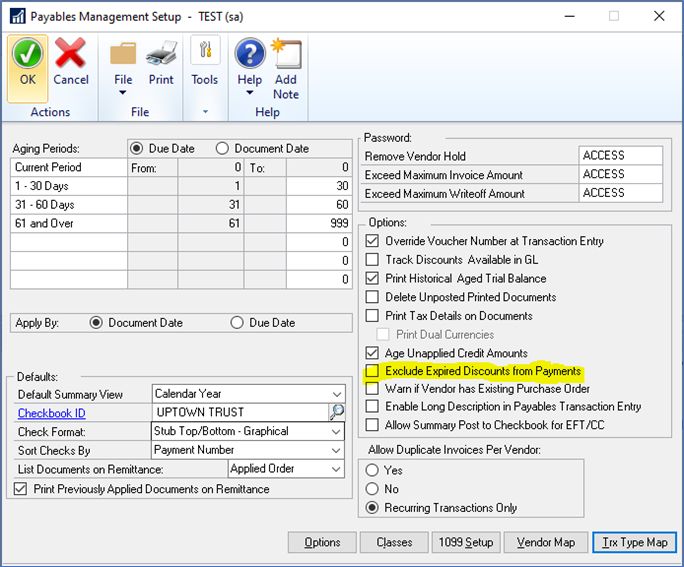The width and height of the screenshot is (684, 567).
Task: Minimize the Payables Management Setup window
Action: click(x=569, y=16)
